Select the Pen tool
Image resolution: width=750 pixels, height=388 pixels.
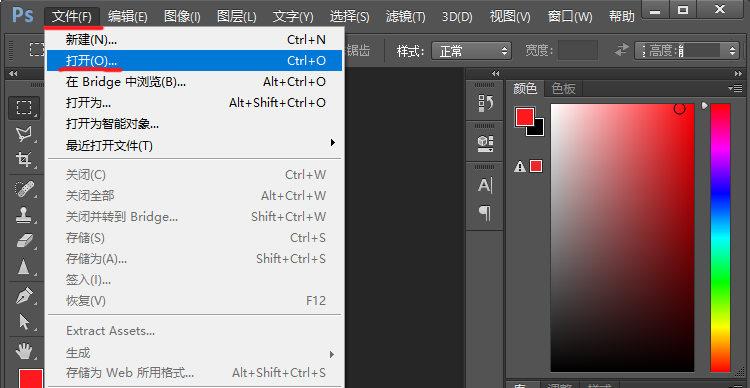point(24,296)
